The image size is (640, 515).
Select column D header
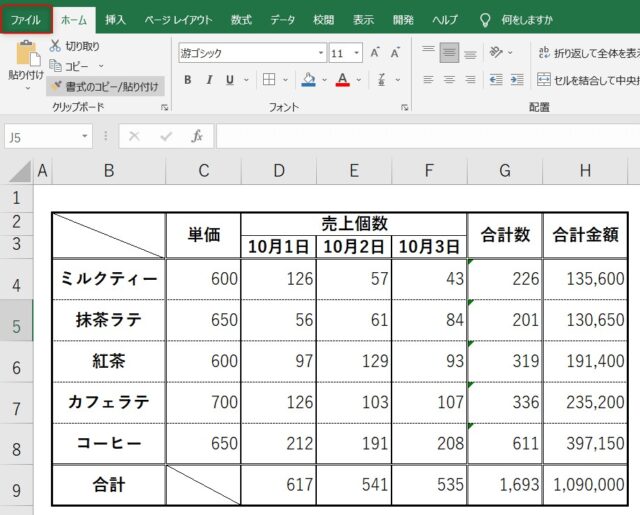[279, 171]
